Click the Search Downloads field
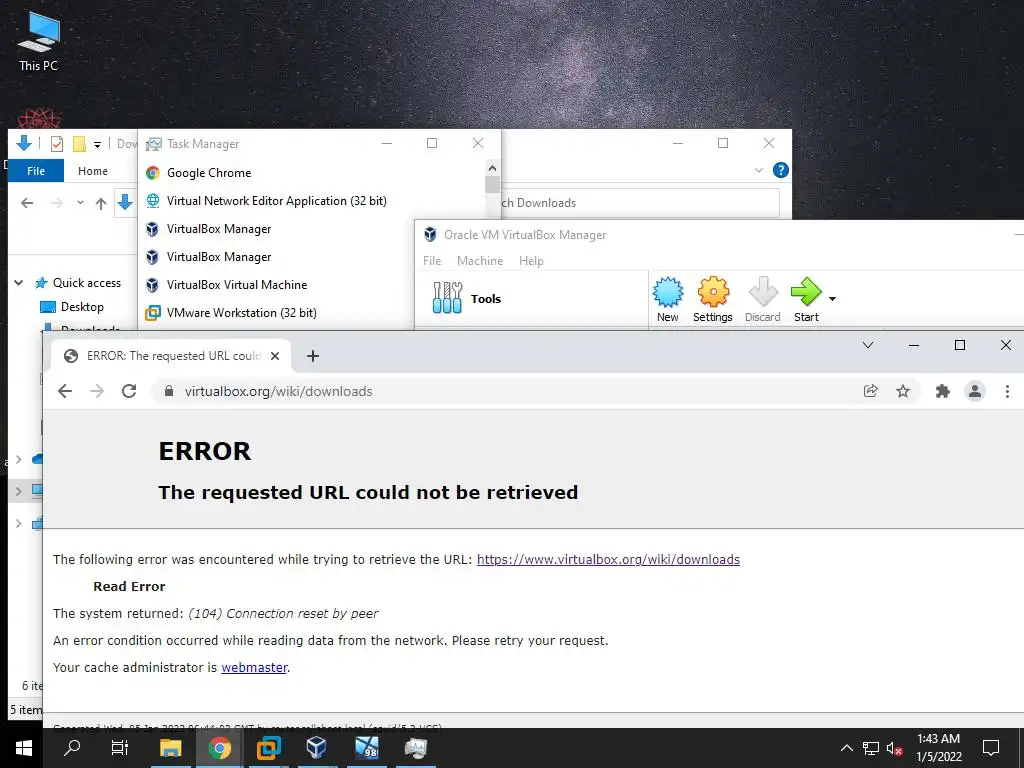1024x768 pixels. (x=639, y=202)
